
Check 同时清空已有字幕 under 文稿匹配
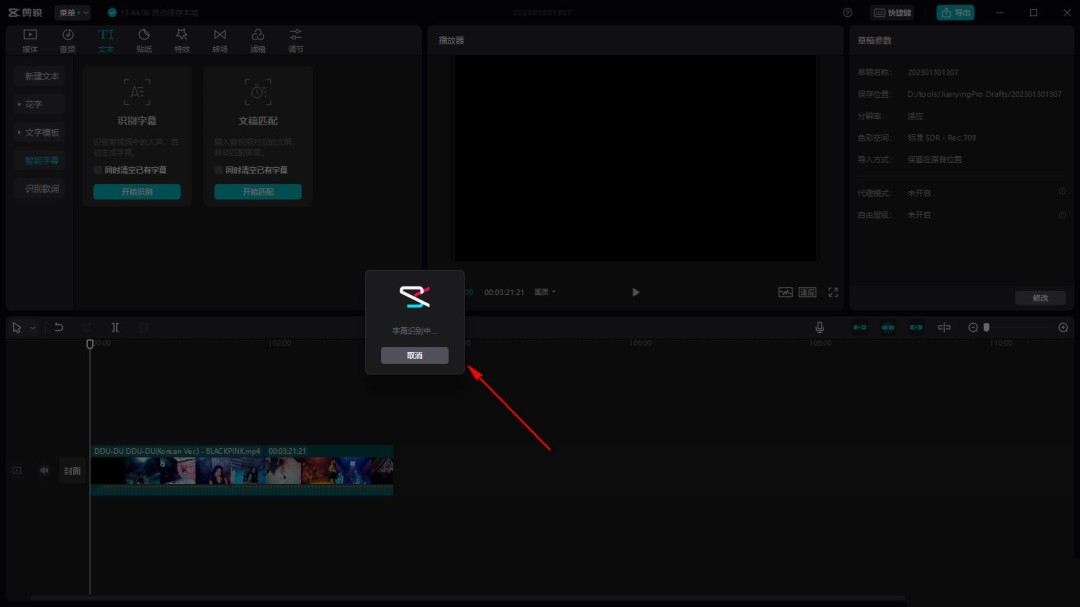[x=219, y=170]
